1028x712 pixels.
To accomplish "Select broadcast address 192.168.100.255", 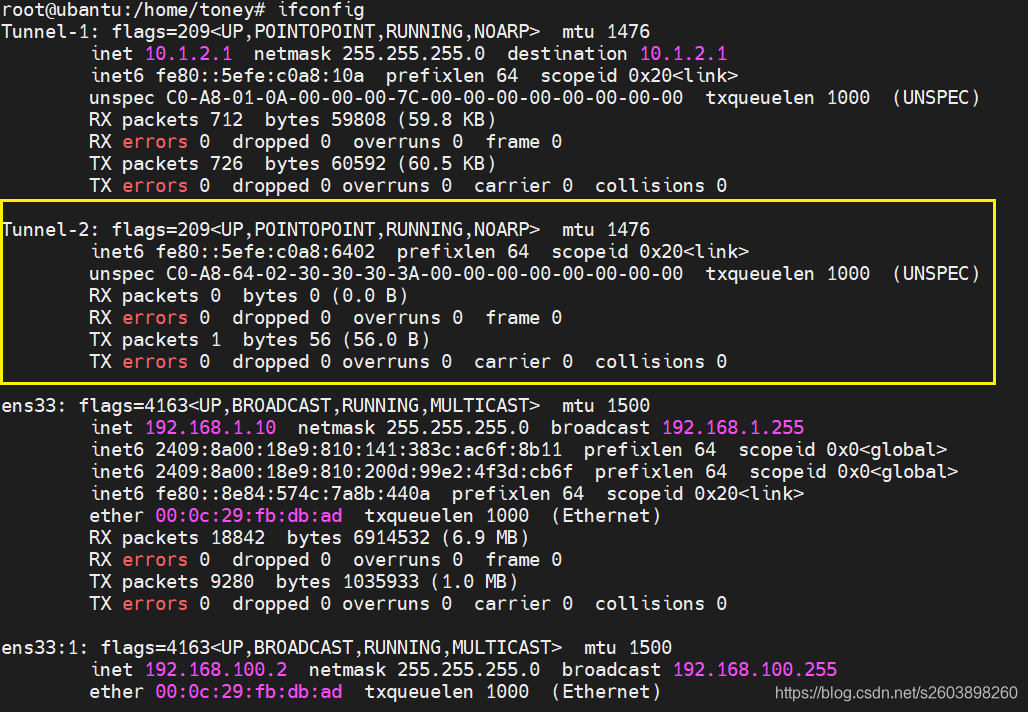I will coord(755,669).
